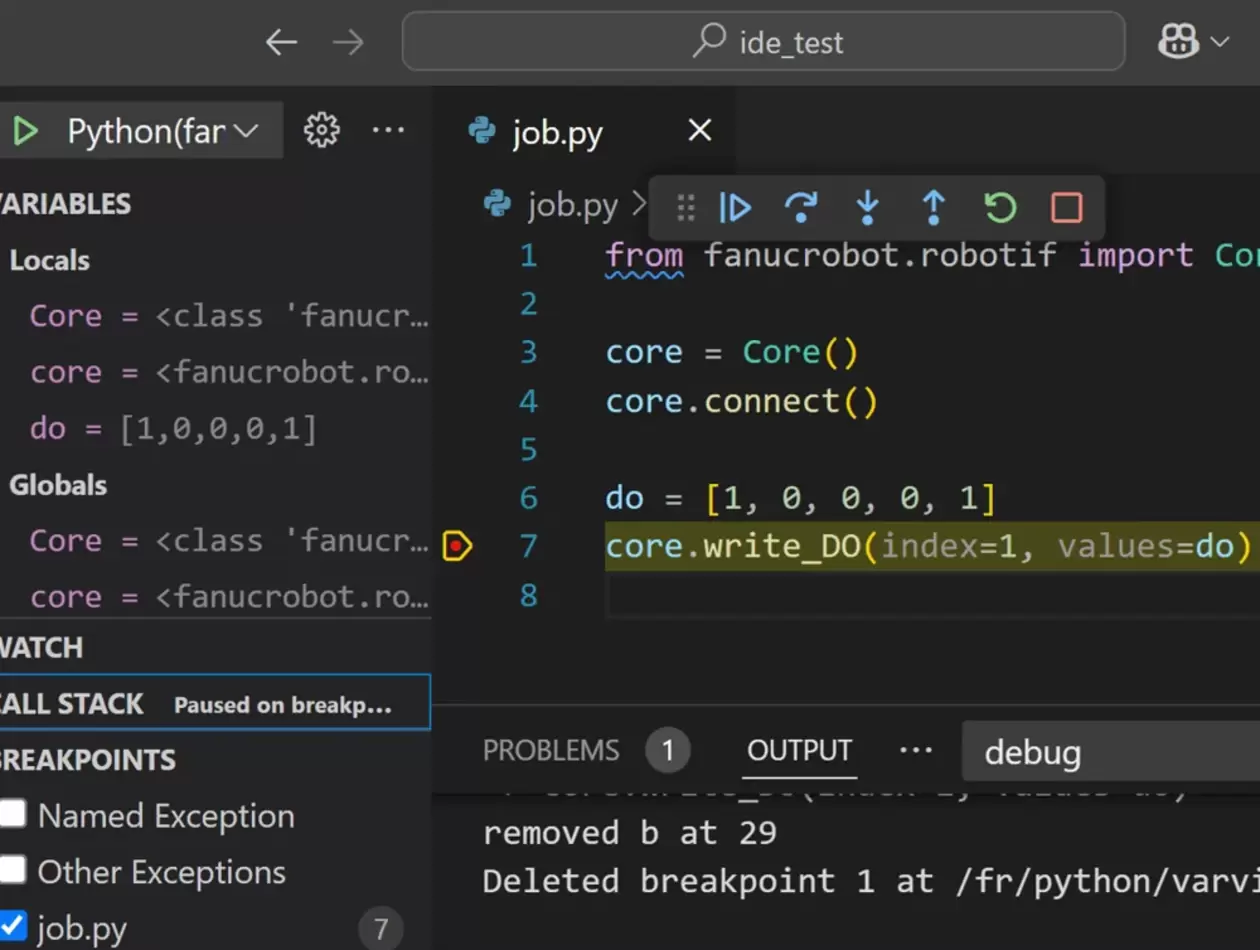Go forward with the right arrow
The image size is (1260, 950).
coord(348,42)
